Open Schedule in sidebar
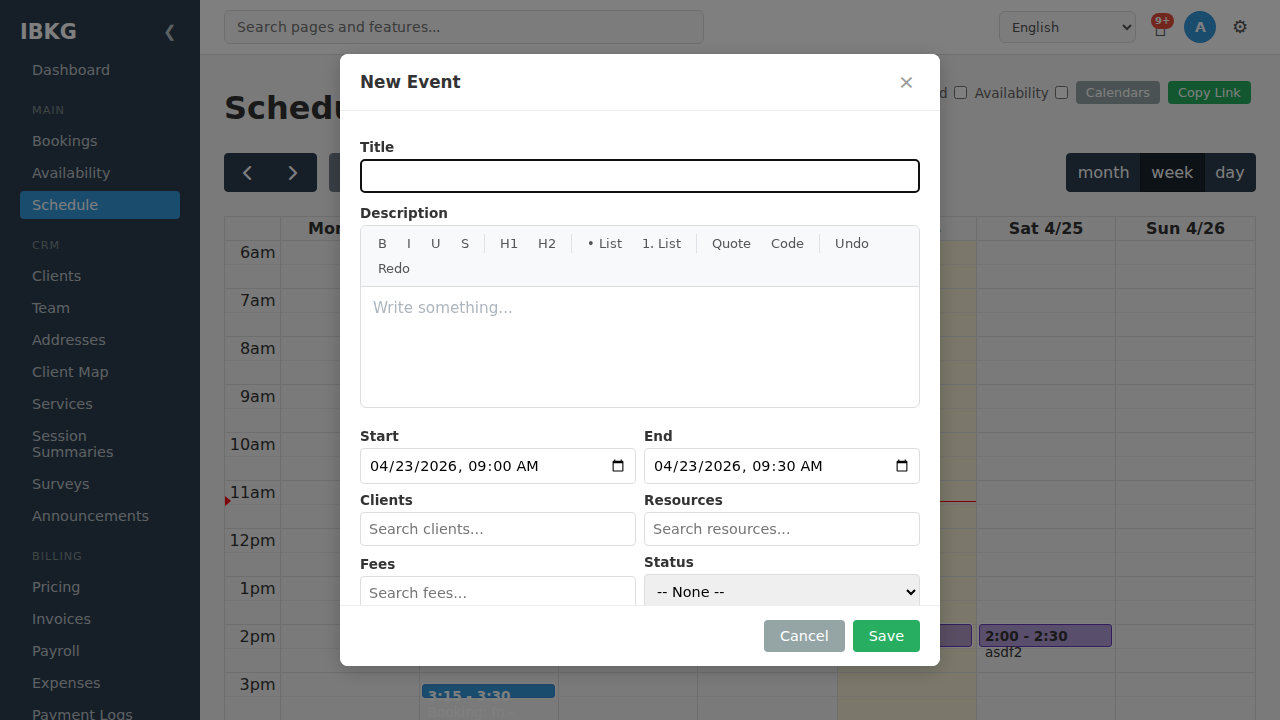This screenshot has height=720, width=1280. [100, 205]
